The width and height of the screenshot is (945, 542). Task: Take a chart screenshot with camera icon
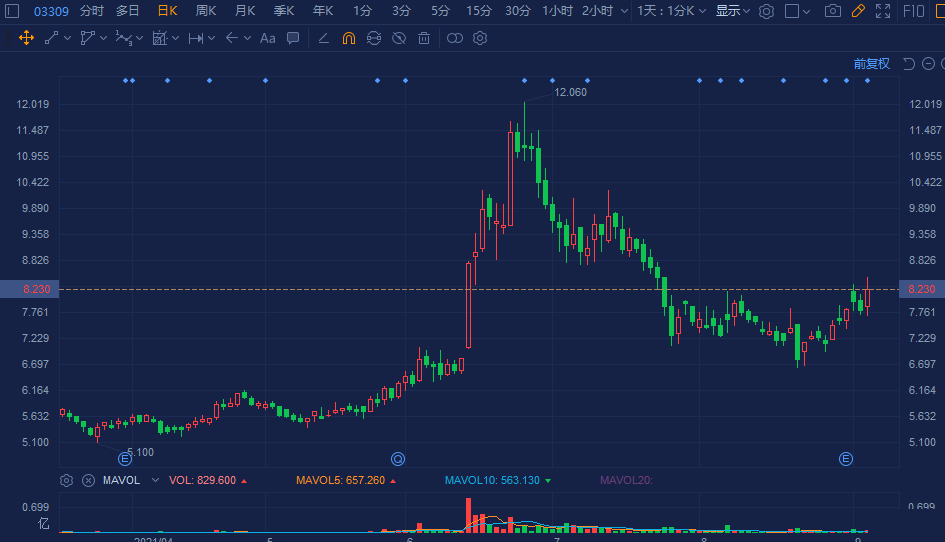[x=833, y=11]
